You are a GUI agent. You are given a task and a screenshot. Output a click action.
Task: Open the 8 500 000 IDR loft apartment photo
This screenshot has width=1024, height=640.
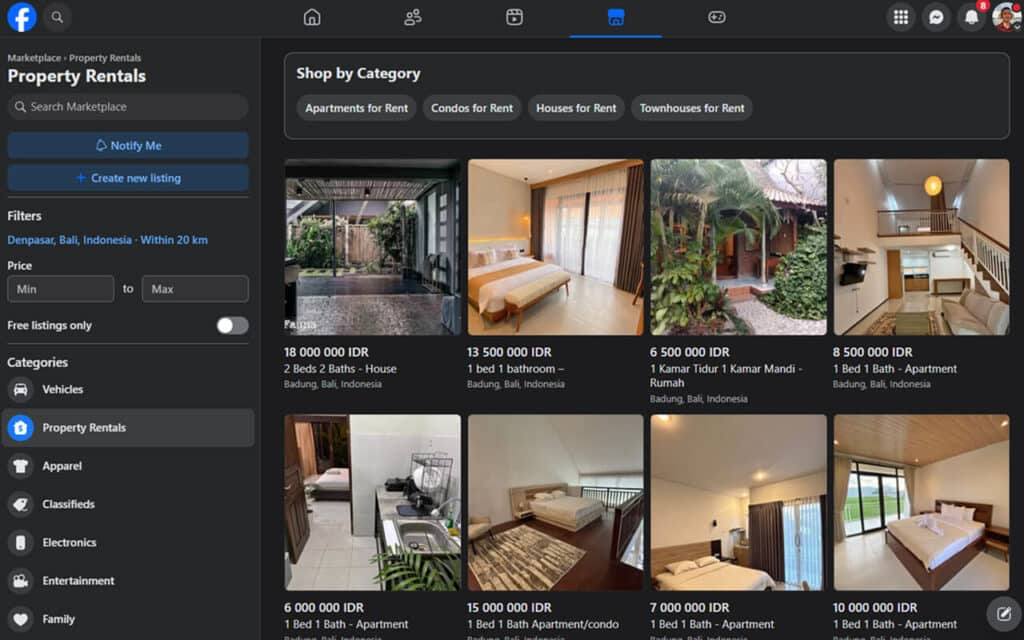click(921, 247)
